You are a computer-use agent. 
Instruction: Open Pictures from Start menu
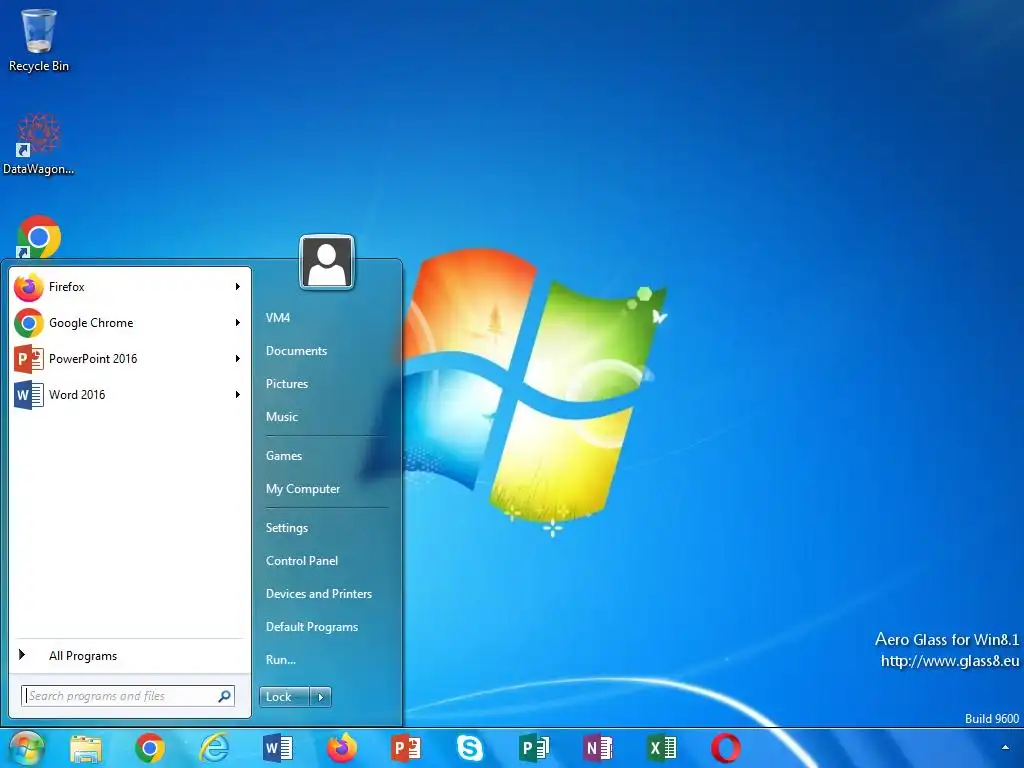[x=287, y=383]
